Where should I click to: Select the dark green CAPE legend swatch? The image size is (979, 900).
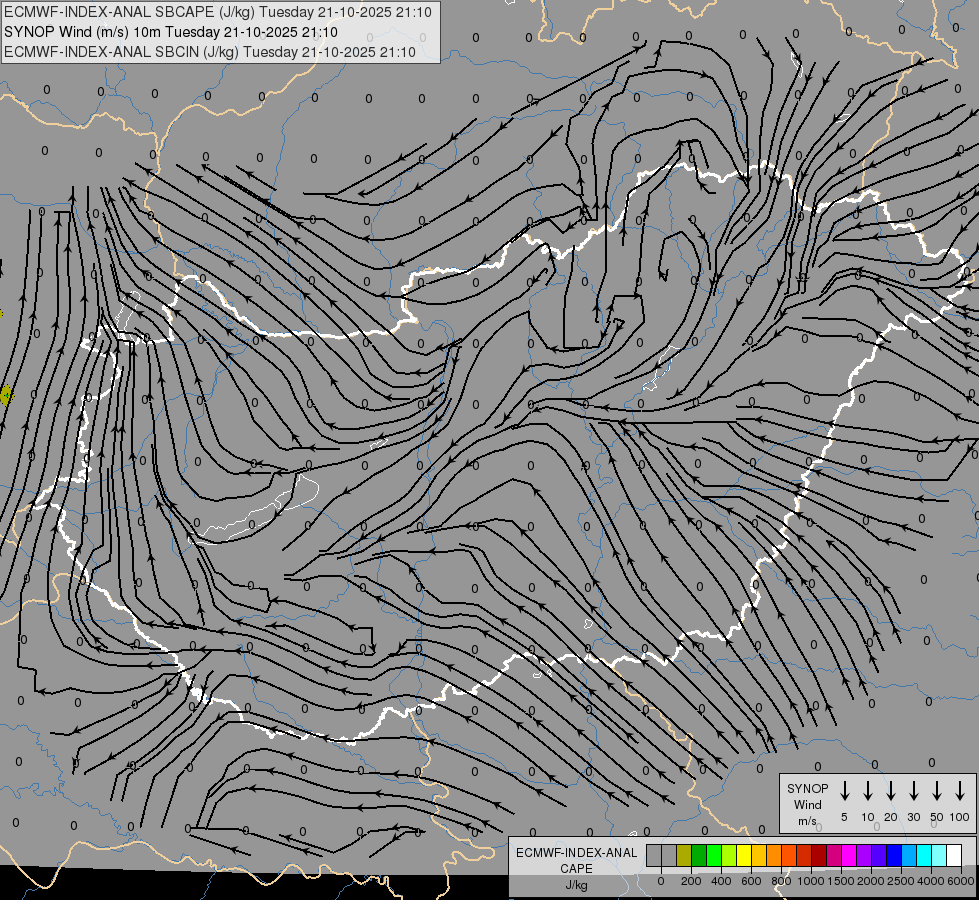pos(699,856)
